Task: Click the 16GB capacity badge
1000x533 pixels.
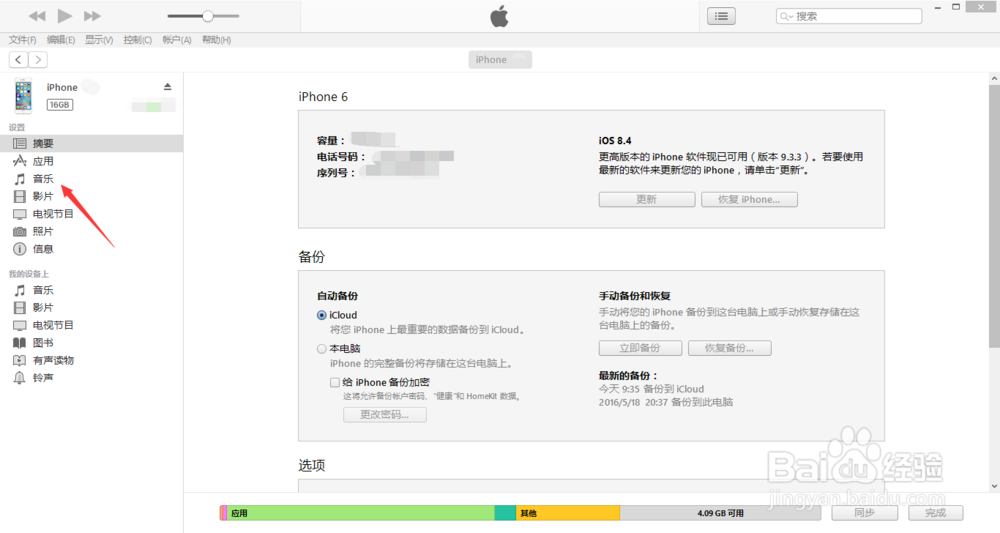Action: [60, 105]
